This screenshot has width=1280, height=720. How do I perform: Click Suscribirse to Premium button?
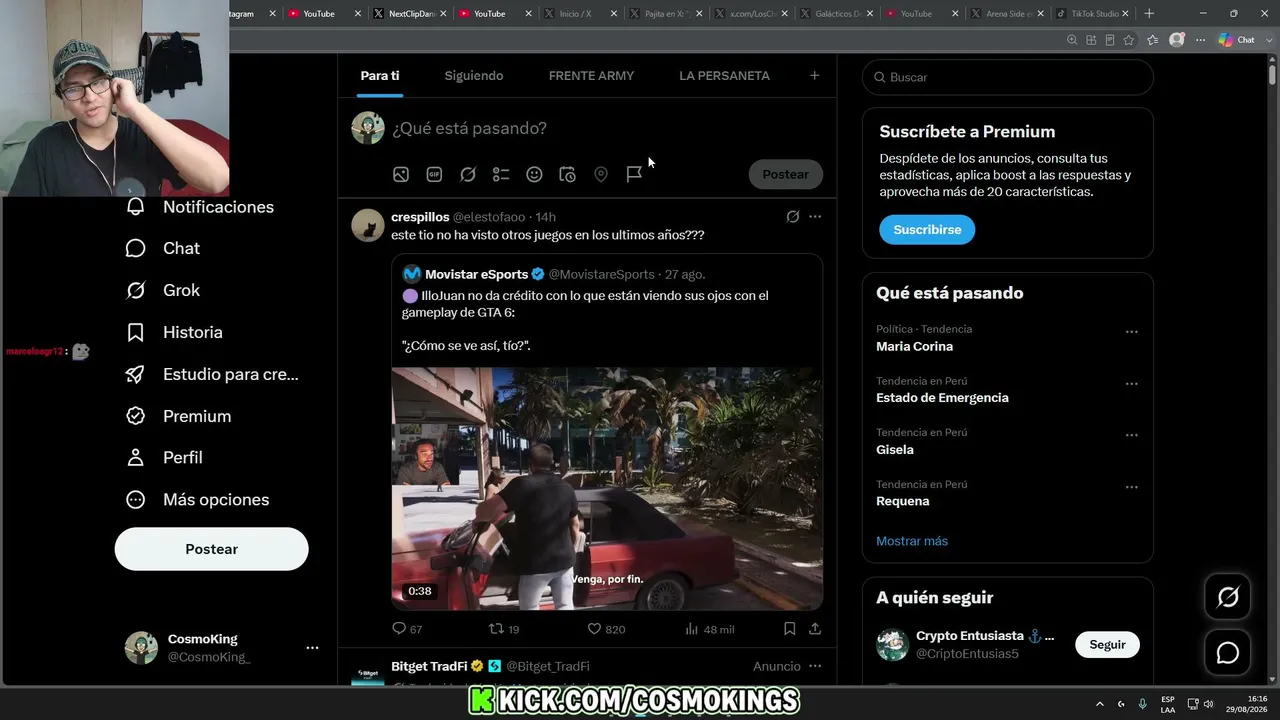(x=927, y=229)
